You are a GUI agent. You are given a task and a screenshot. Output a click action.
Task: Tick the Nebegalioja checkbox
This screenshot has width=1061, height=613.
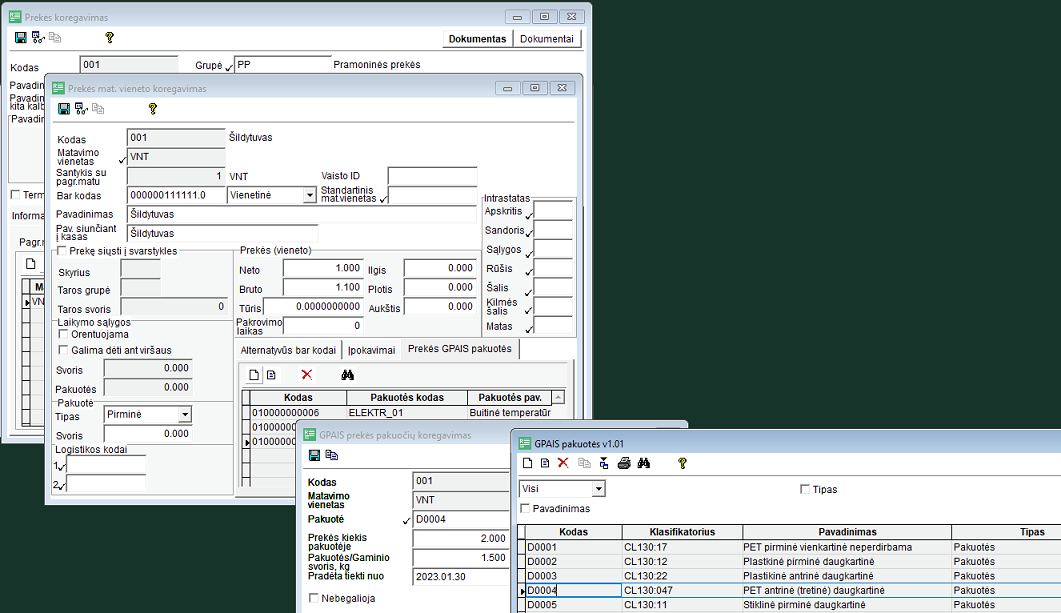point(315,598)
